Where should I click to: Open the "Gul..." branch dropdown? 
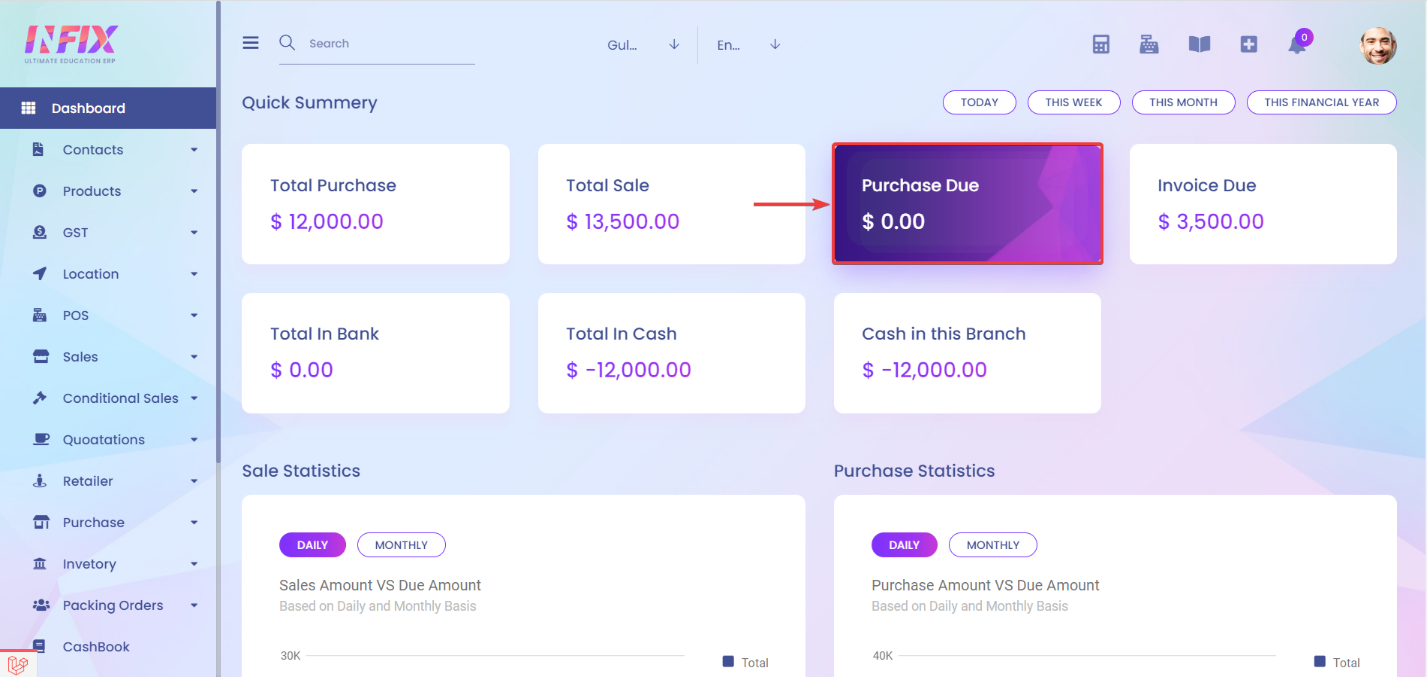tap(643, 45)
